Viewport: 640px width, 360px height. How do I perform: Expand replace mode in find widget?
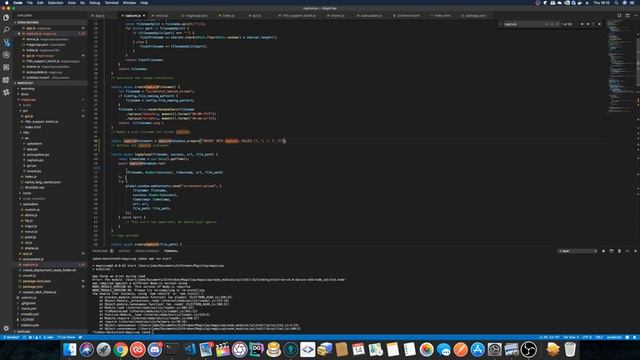(500, 24)
